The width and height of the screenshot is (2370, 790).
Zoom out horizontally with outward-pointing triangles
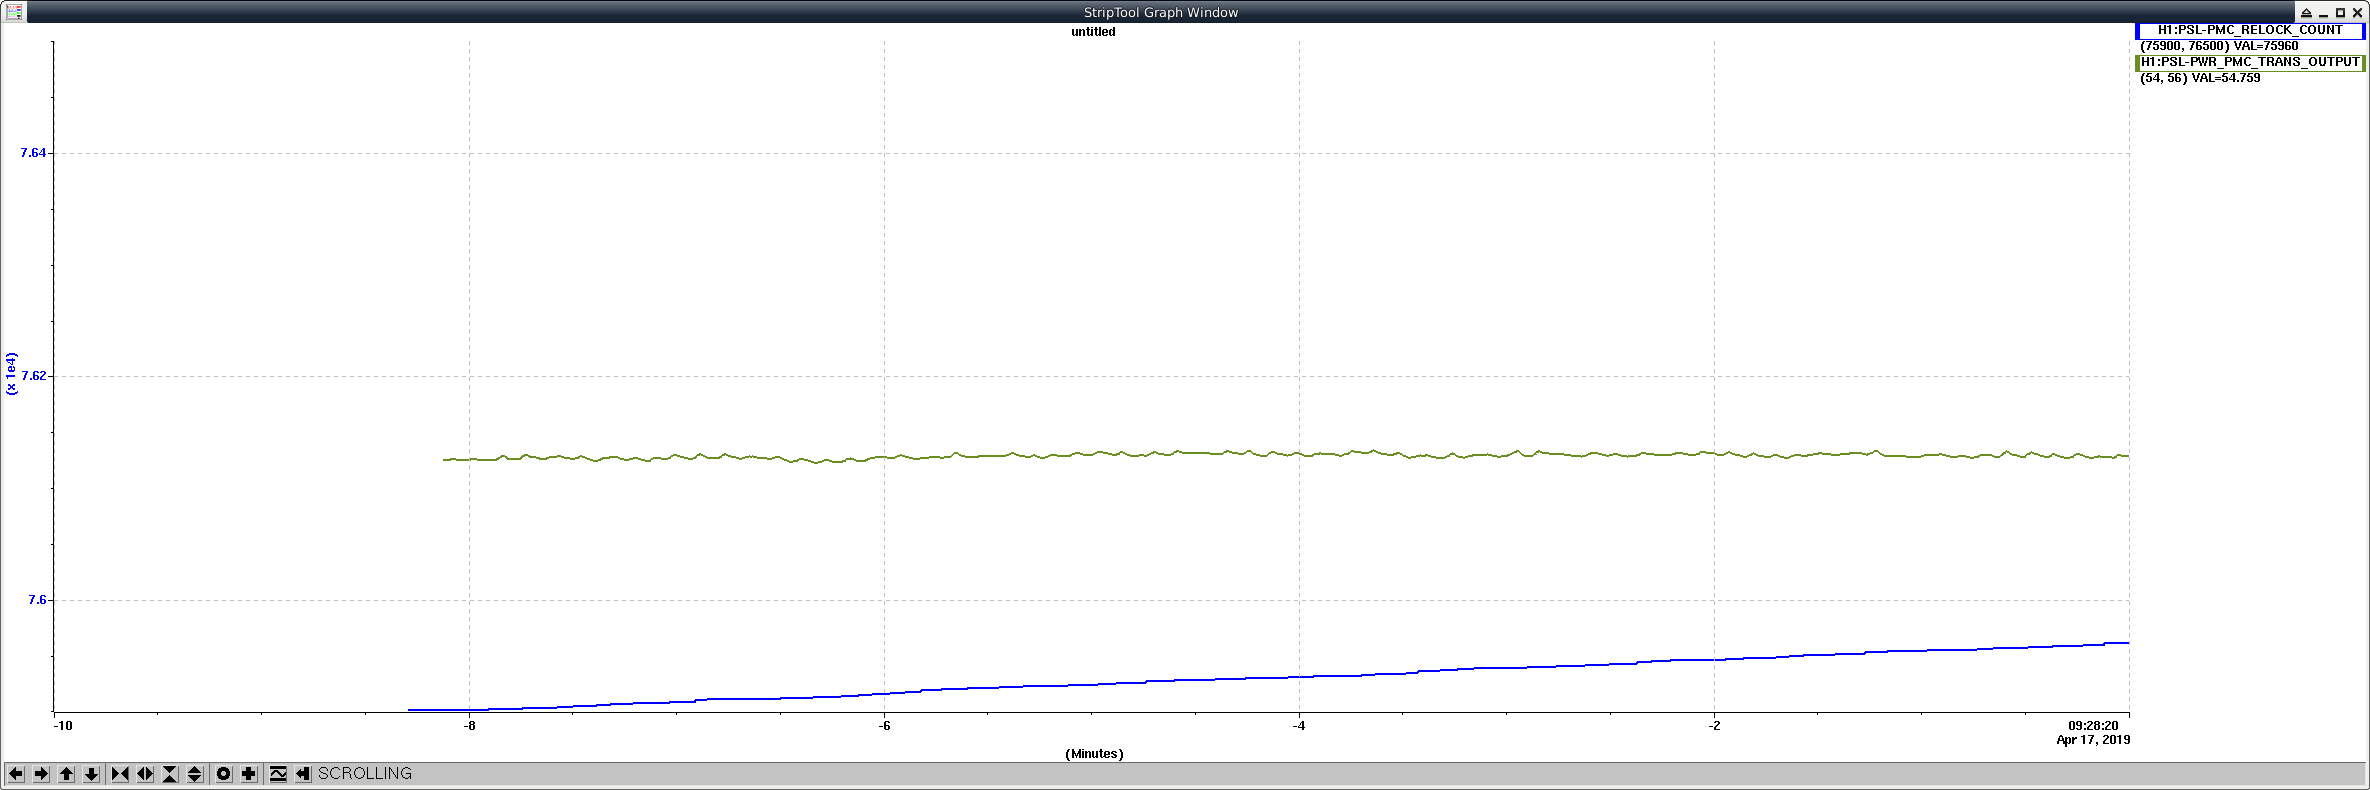click(x=145, y=774)
